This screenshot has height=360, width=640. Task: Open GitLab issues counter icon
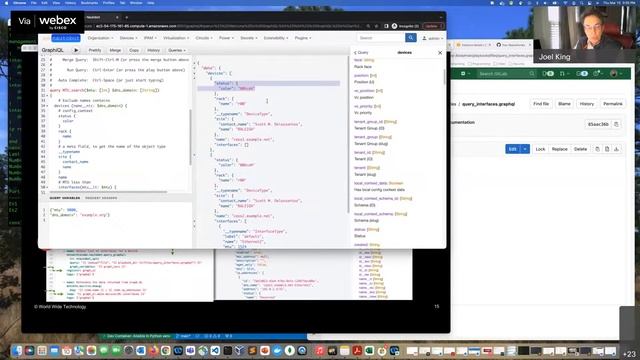pos(548,74)
